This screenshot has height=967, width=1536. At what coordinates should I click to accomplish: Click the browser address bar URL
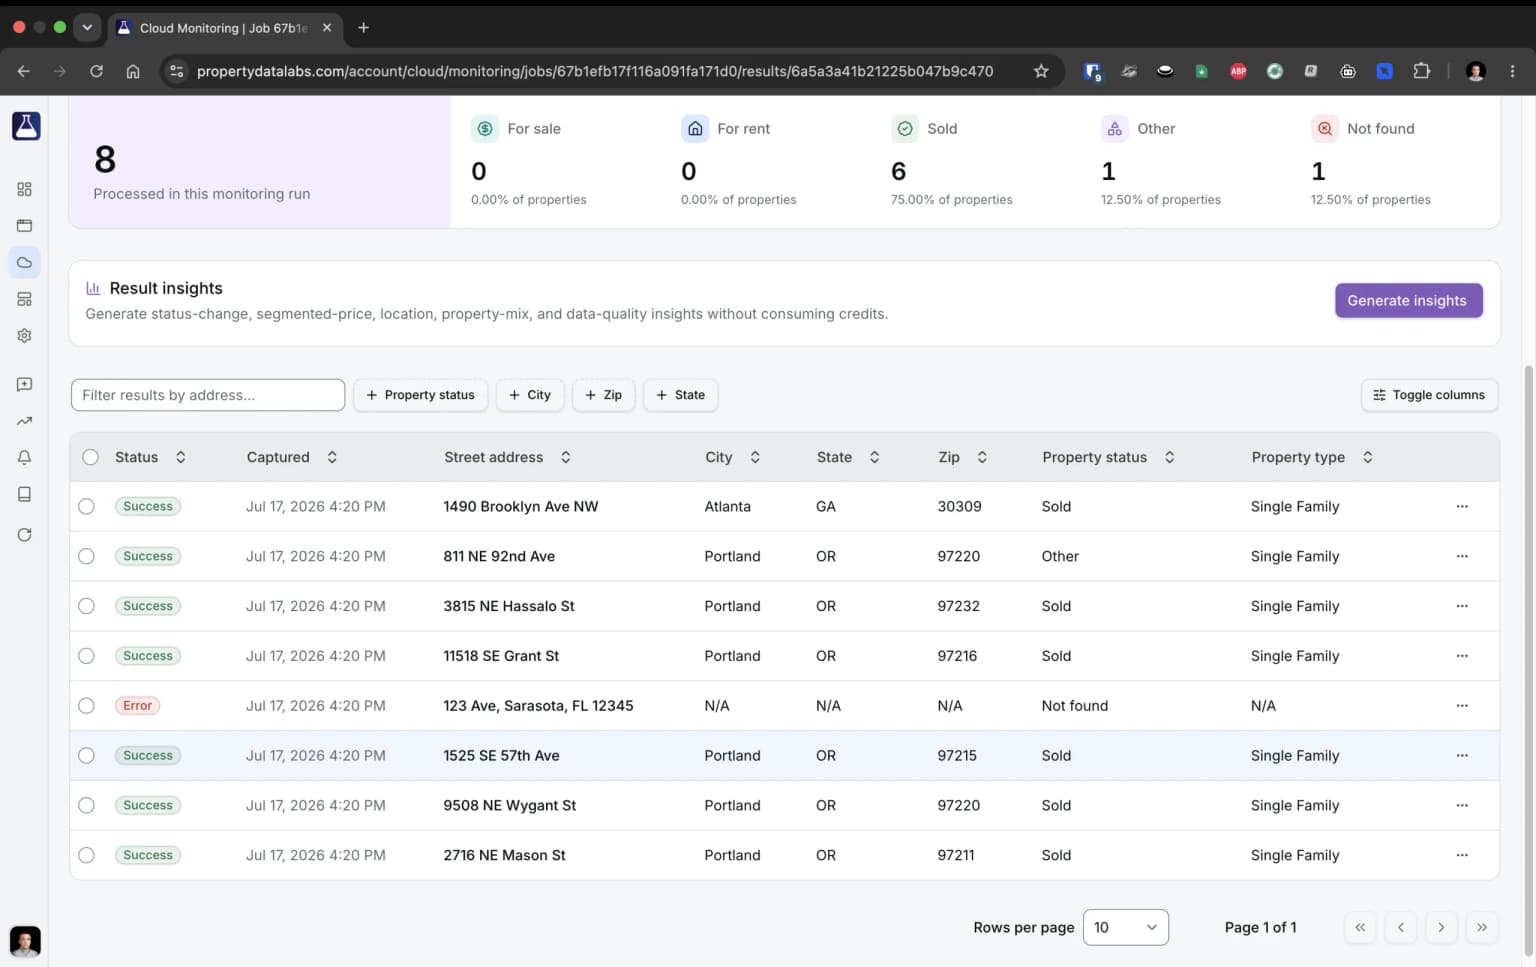tap(595, 71)
